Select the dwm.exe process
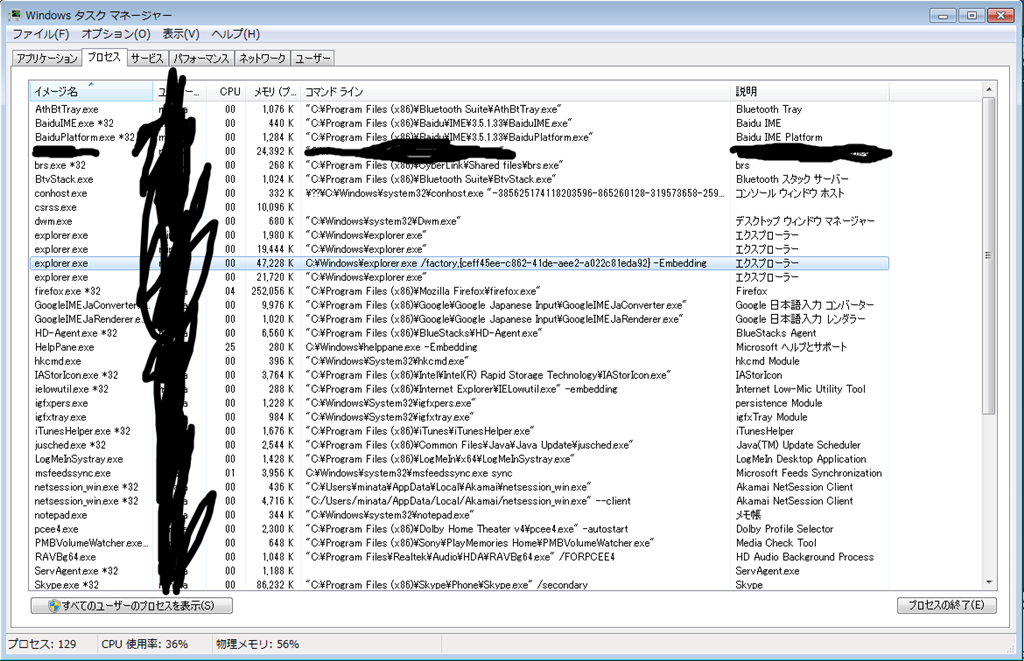This screenshot has height=661, width=1024. tap(459, 221)
